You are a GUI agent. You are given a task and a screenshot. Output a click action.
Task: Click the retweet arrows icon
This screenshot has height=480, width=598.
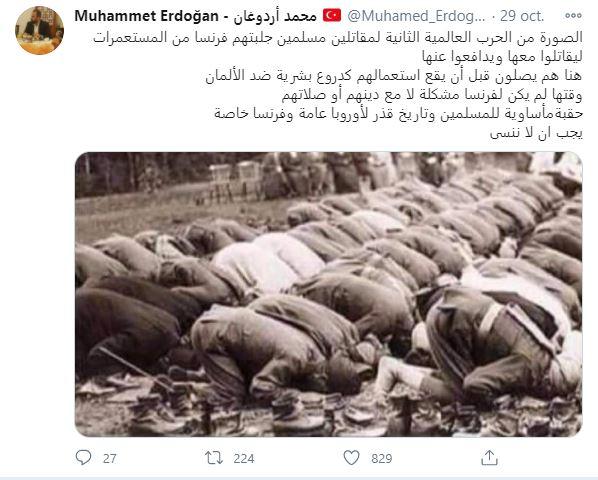pyautogui.click(x=214, y=458)
